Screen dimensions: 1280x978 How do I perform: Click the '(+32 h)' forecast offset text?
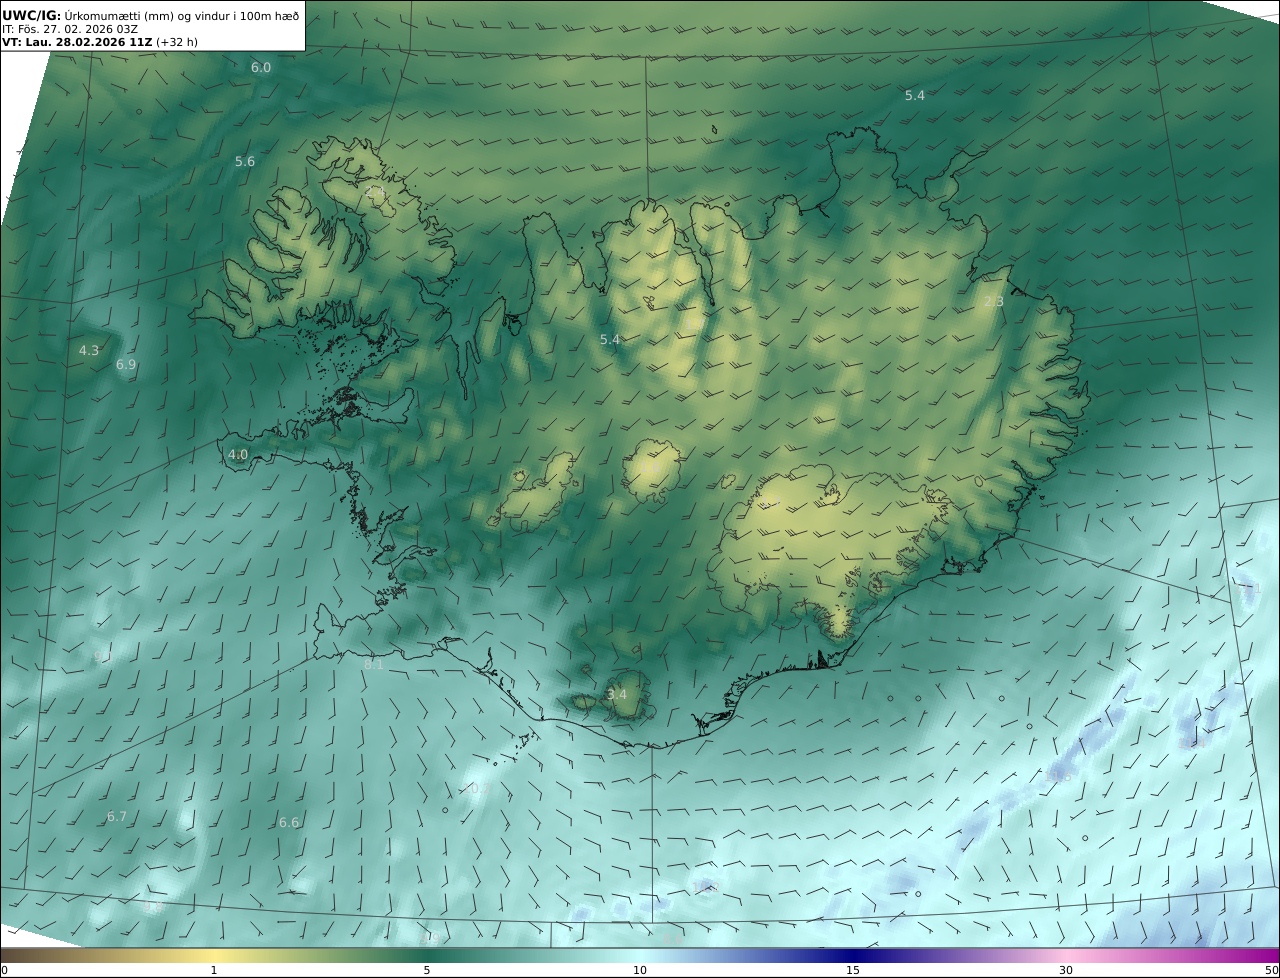pyautogui.click(x=177, y=43)
